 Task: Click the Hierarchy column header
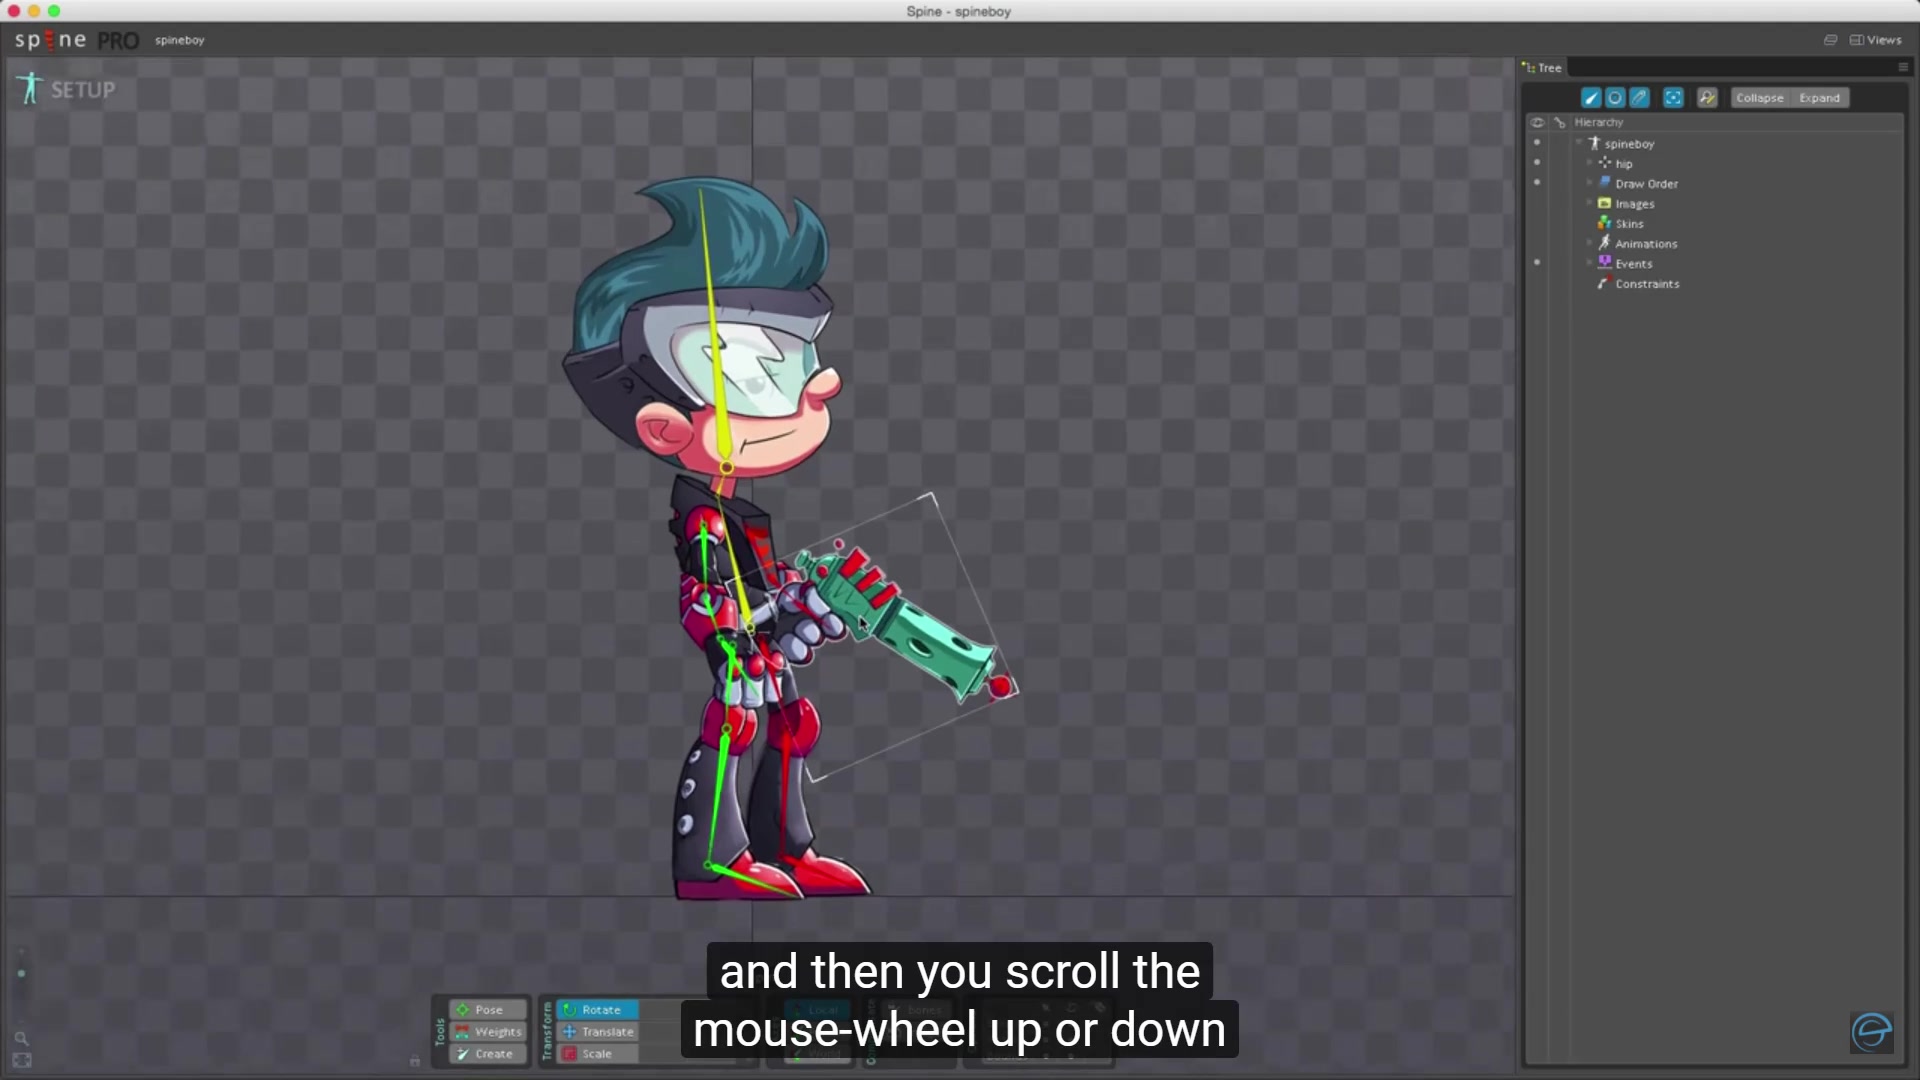coord(1598,122)
